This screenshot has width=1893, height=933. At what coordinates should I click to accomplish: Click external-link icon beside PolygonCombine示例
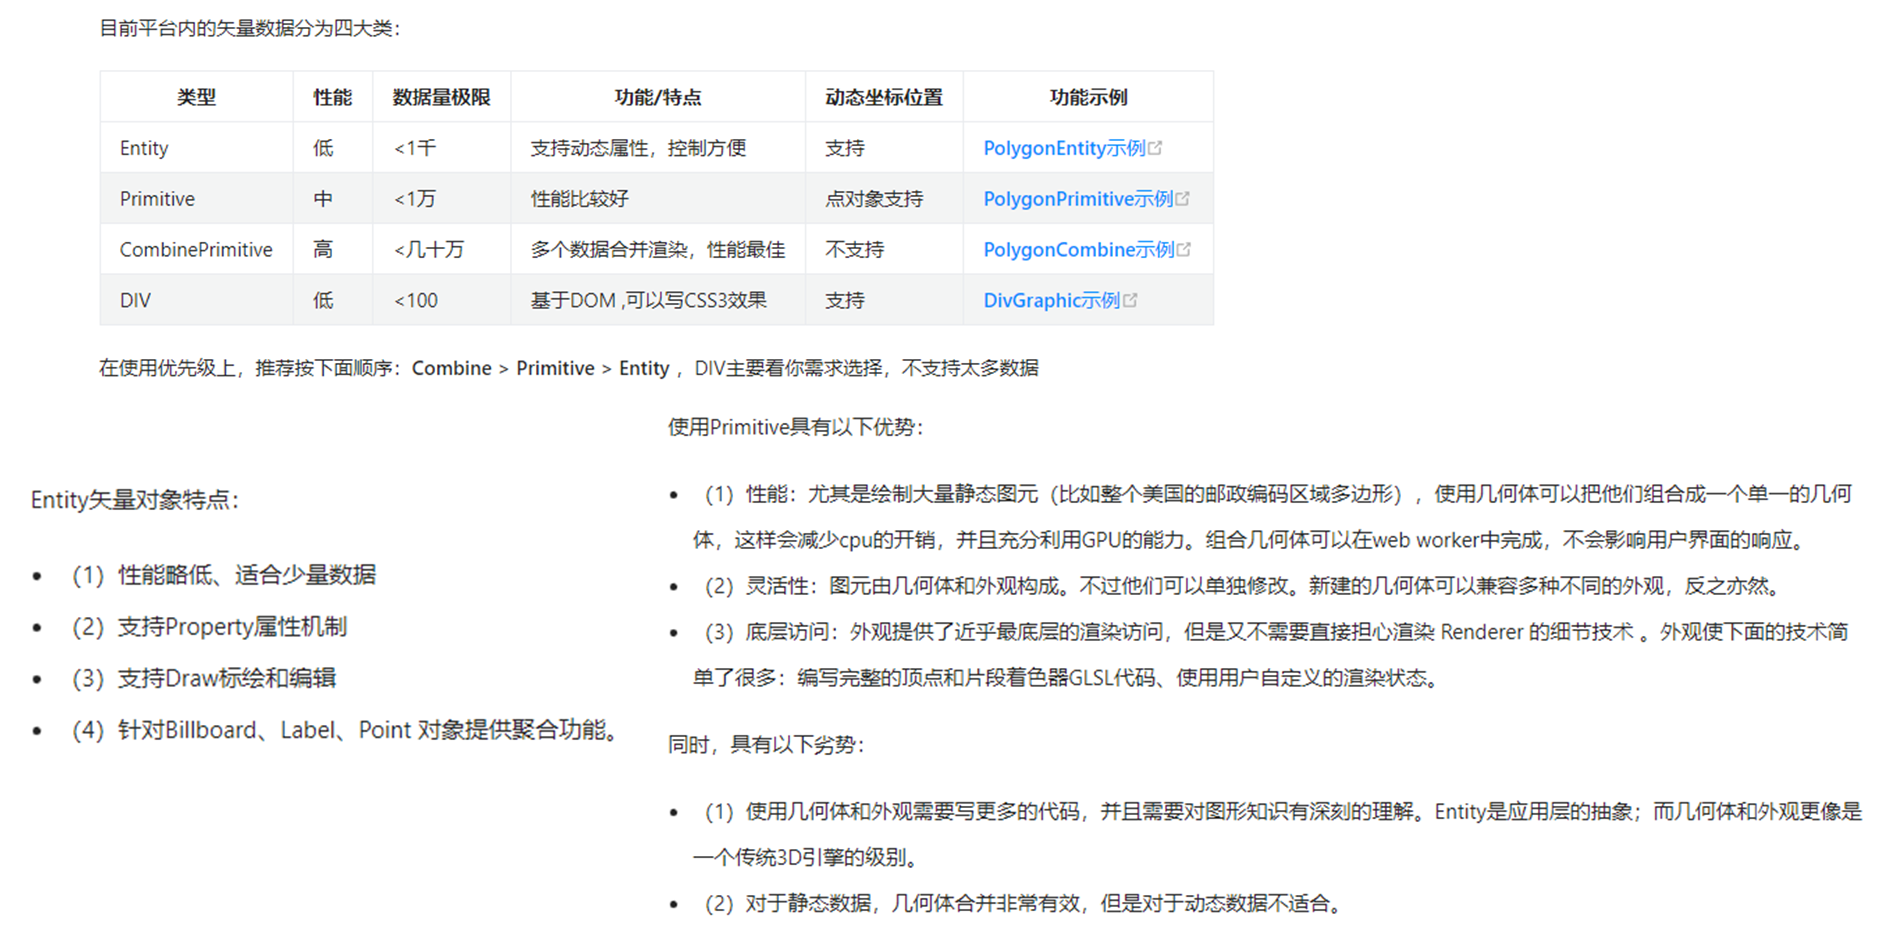coord(1185,250)
